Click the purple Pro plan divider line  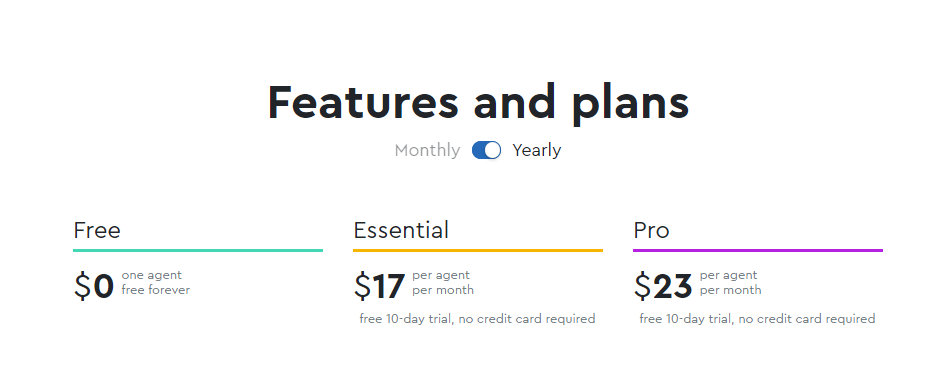coord(758,250)
